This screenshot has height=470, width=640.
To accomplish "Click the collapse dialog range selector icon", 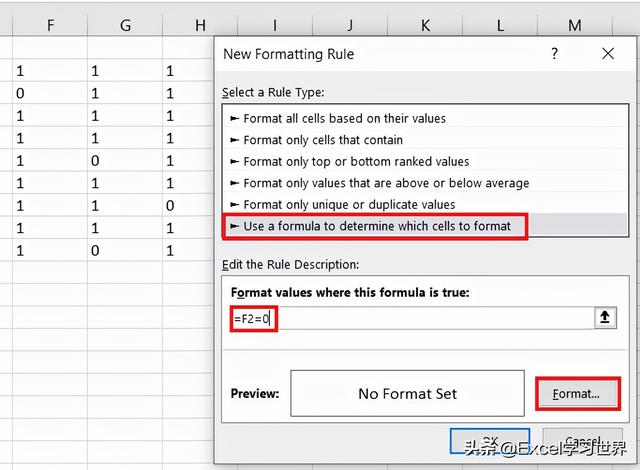I will click(x=604, y=318).
